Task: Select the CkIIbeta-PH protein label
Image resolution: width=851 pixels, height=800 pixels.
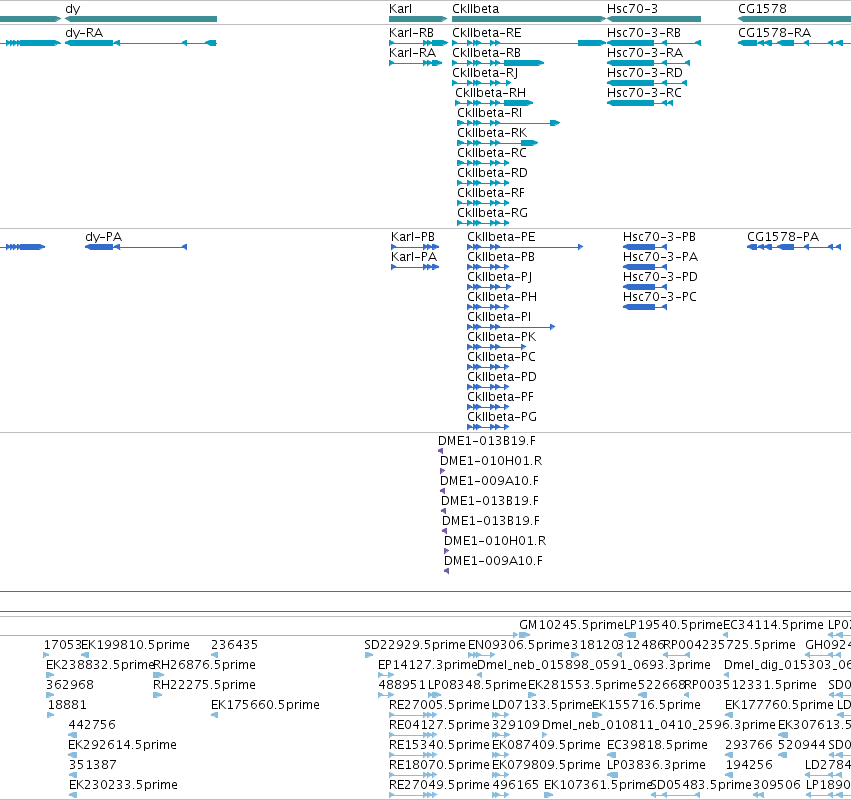Action: 502,297
